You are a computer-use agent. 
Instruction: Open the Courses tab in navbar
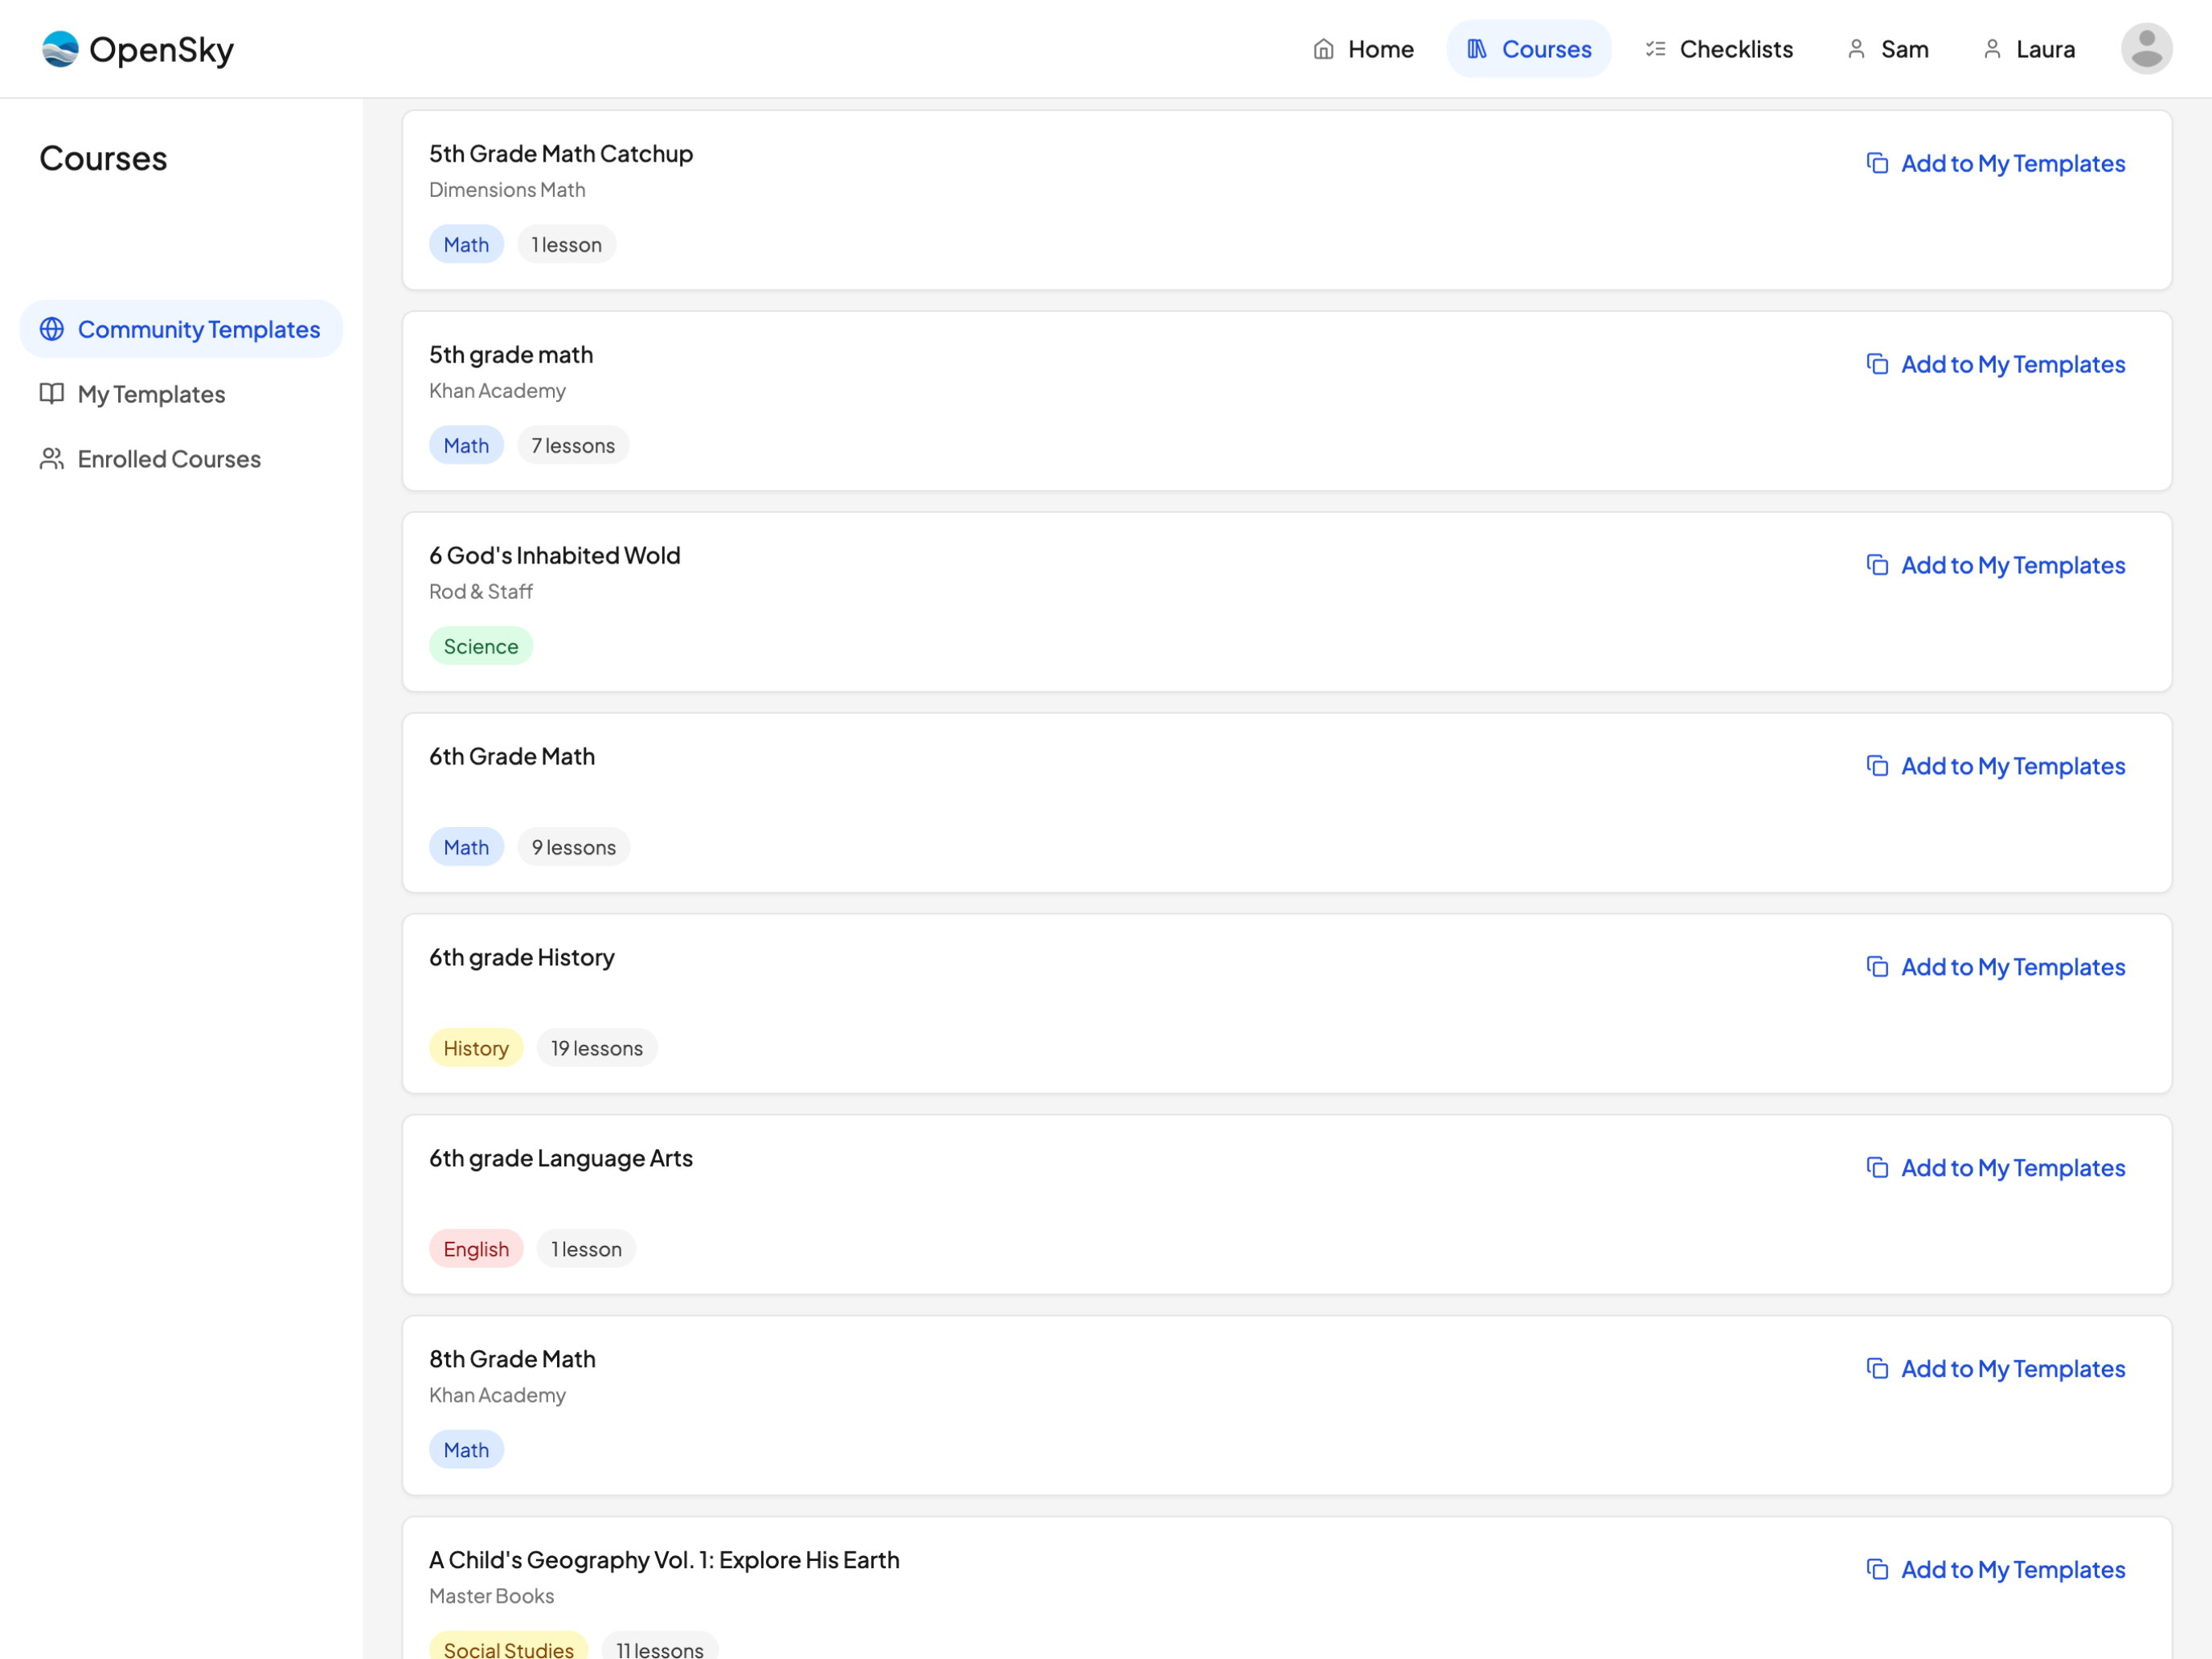pos(1529,49)
